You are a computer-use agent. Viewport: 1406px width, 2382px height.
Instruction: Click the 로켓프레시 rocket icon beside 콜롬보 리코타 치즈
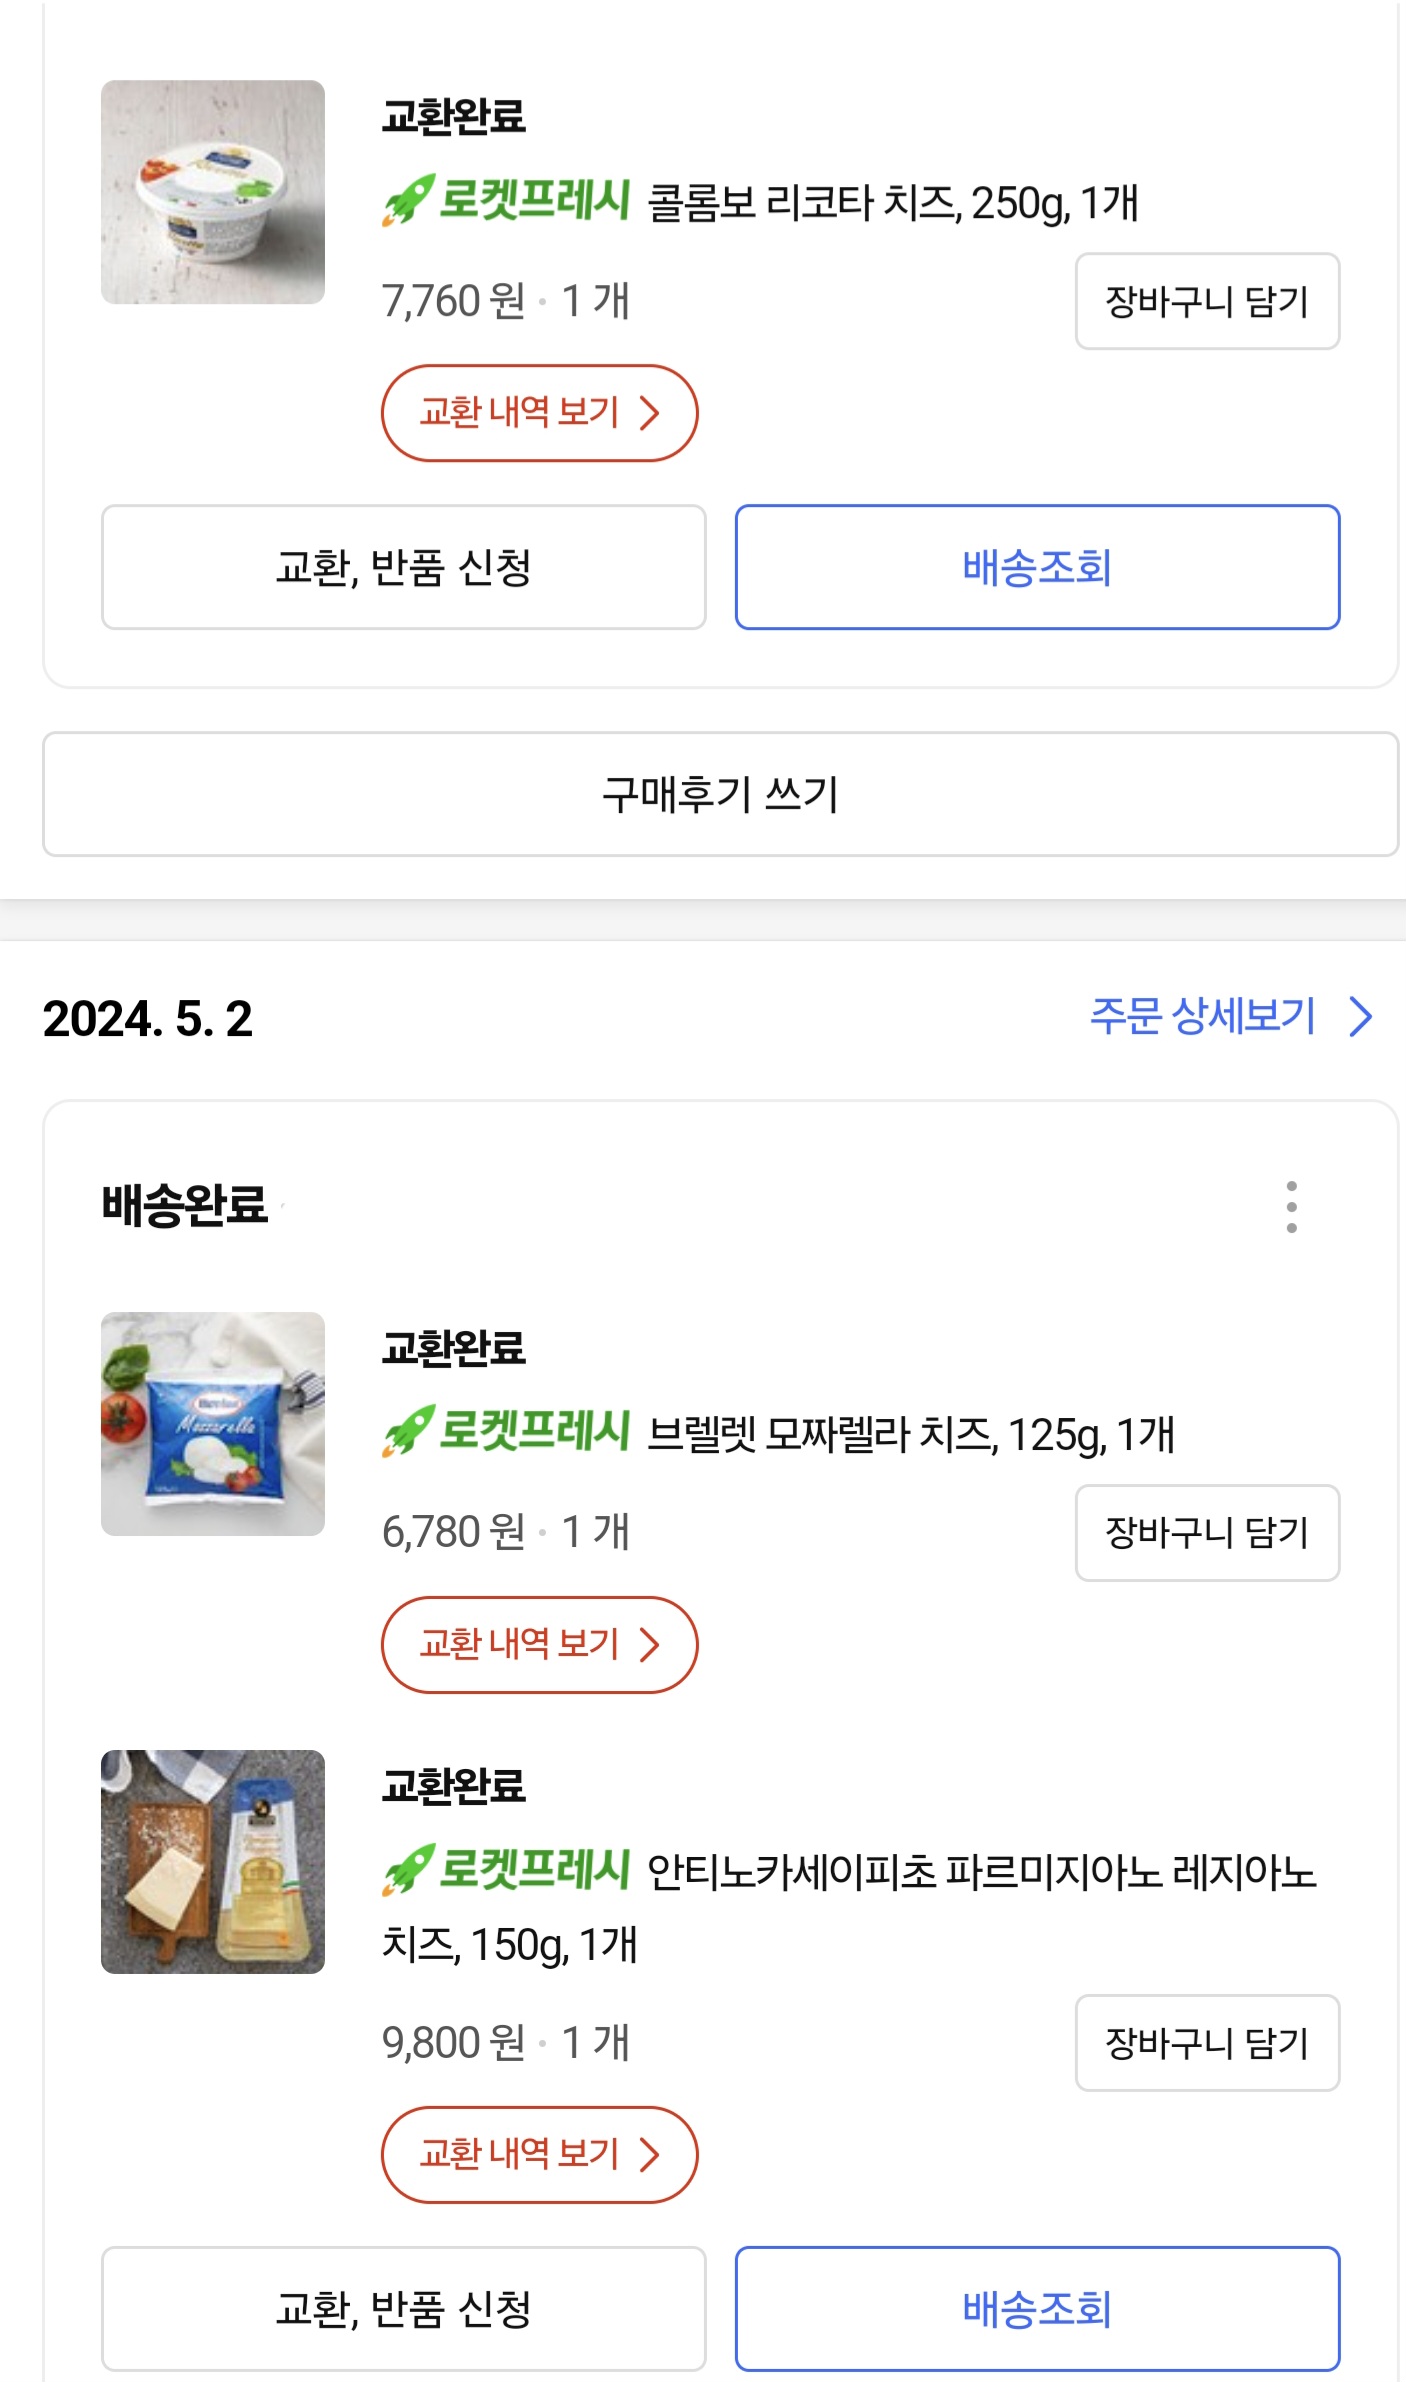click(408, 200)
